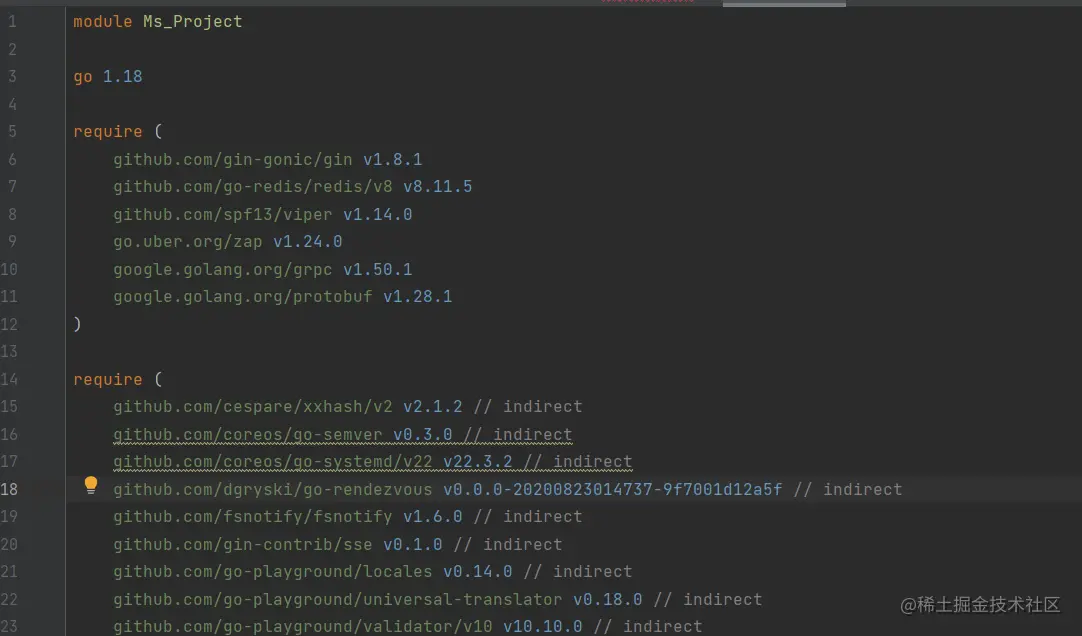
Task: Click the cespare/xxhash/v2 v2.1.2 line
Action: coord(348,406)
